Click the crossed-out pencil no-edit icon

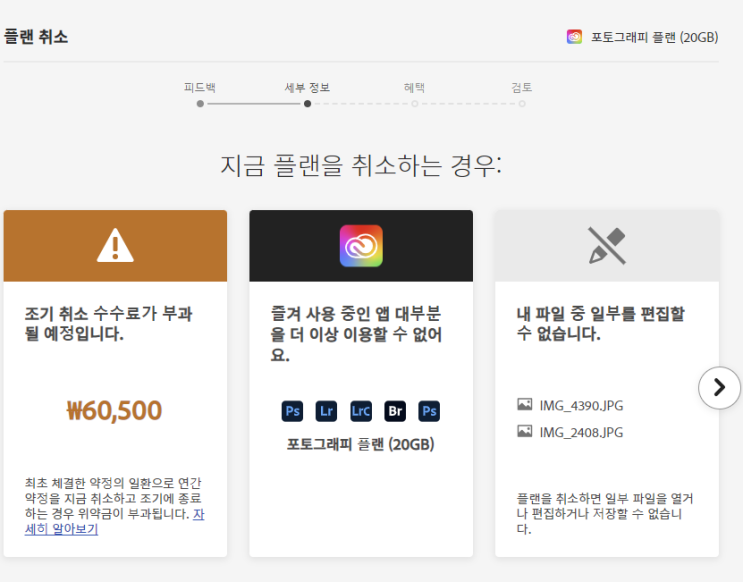[607, 246]
